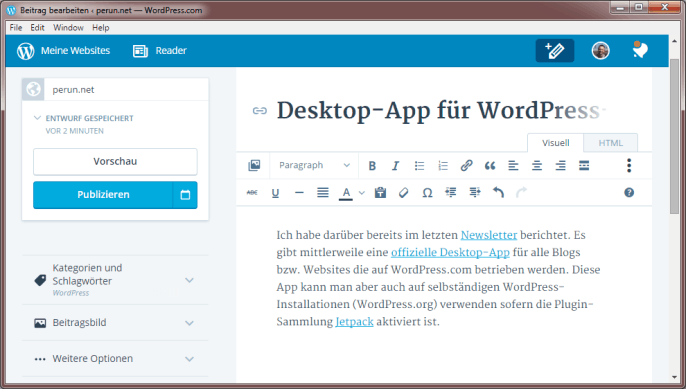Follow the Newsletter link in the text
The width and height of the screenshot is (686, 389).
[489, 235]
